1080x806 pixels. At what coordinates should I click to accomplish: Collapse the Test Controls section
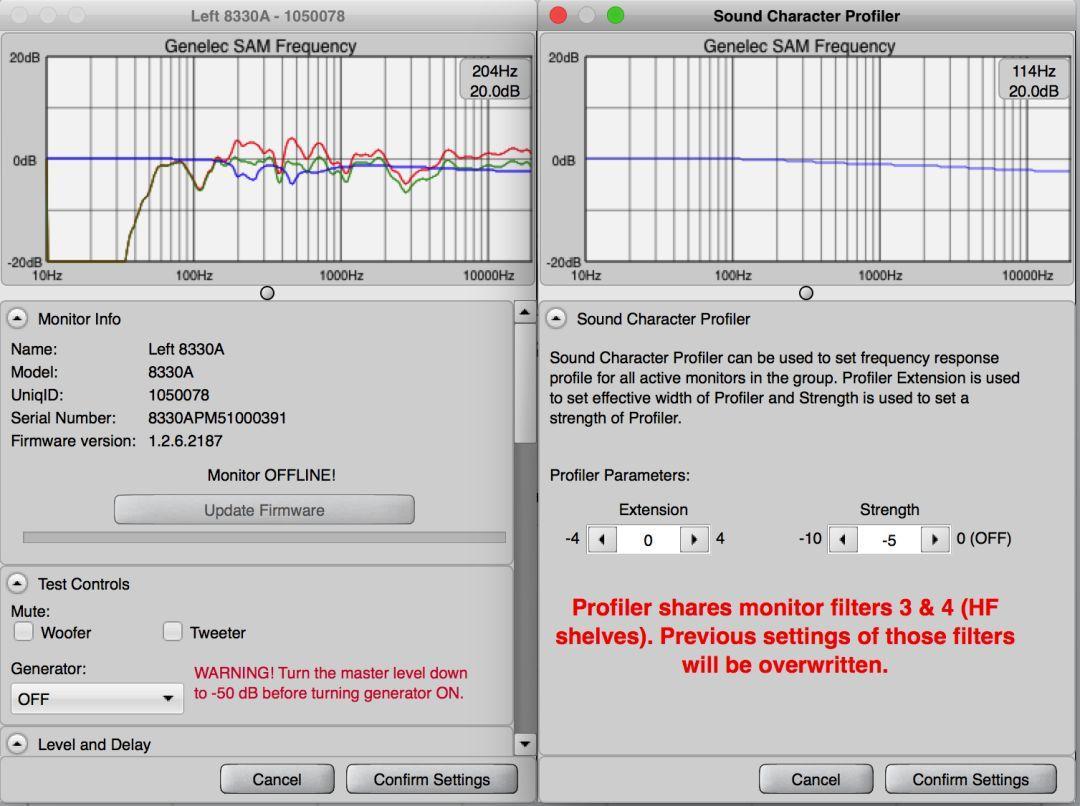coord(18,584)
